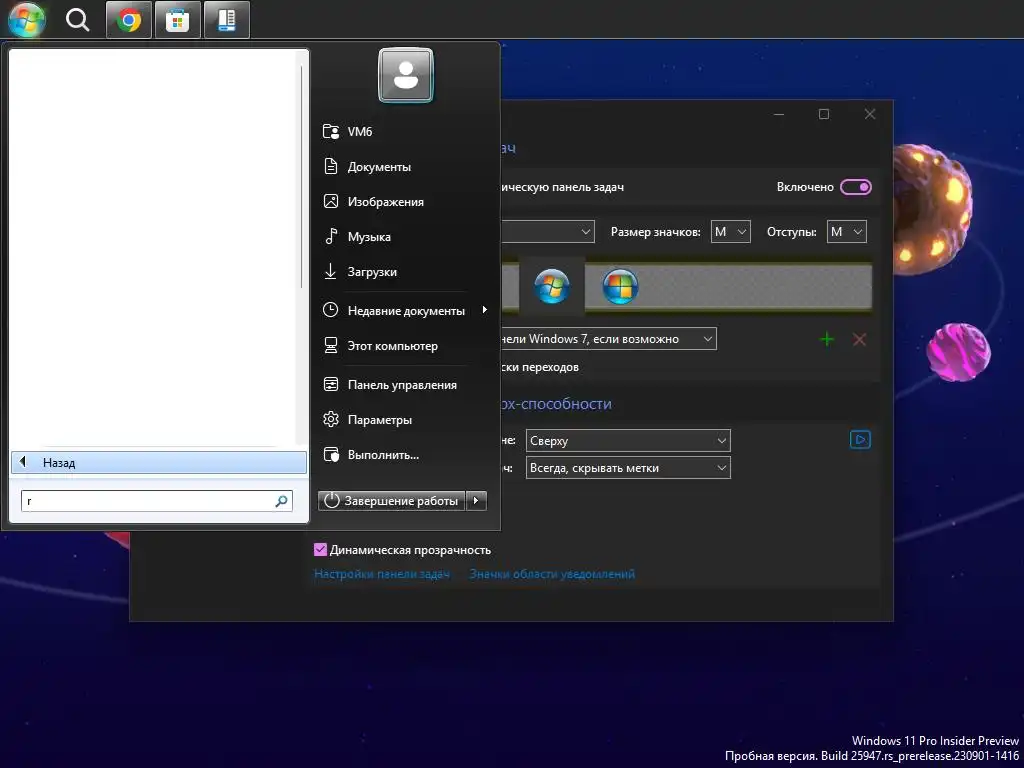This screenshot has width=1024, height=768.
Task: Open Microsoft Store from the taskbar
Action: [x=178, y=20]
